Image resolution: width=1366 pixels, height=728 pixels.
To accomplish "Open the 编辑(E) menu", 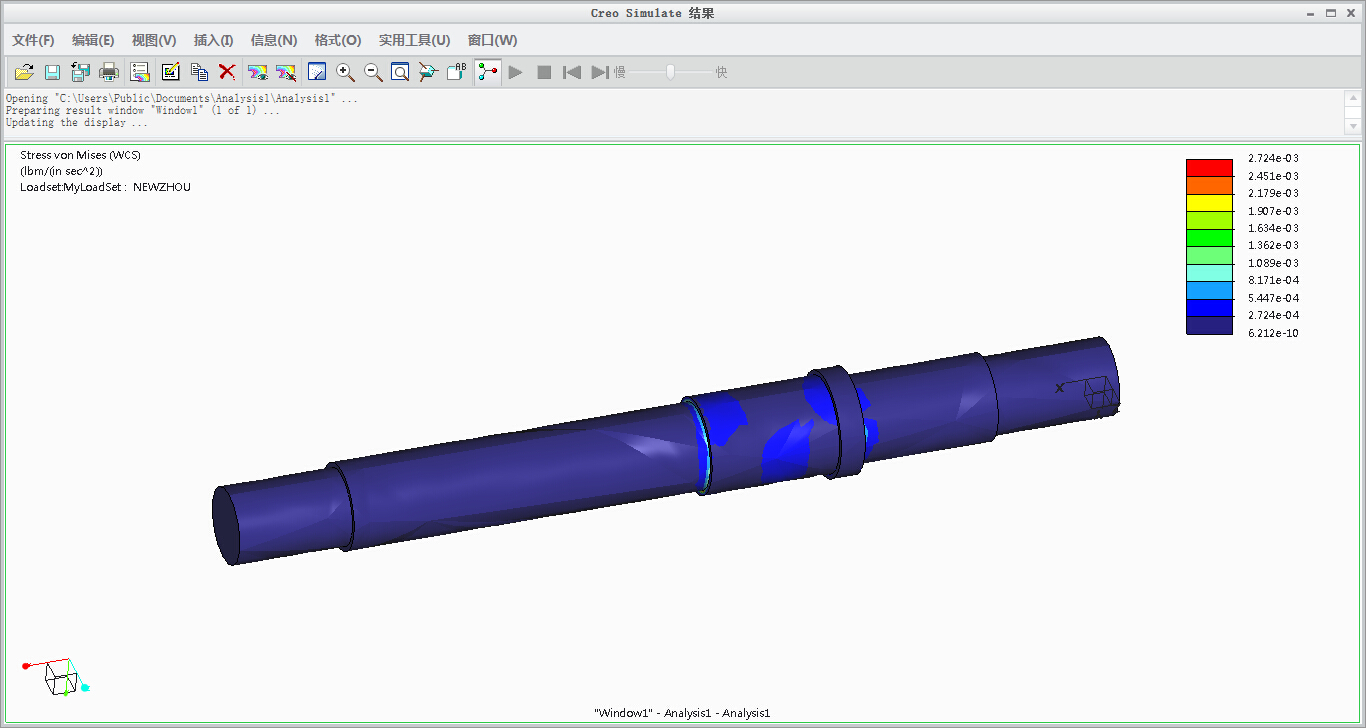I will click(x=93, y=40).
